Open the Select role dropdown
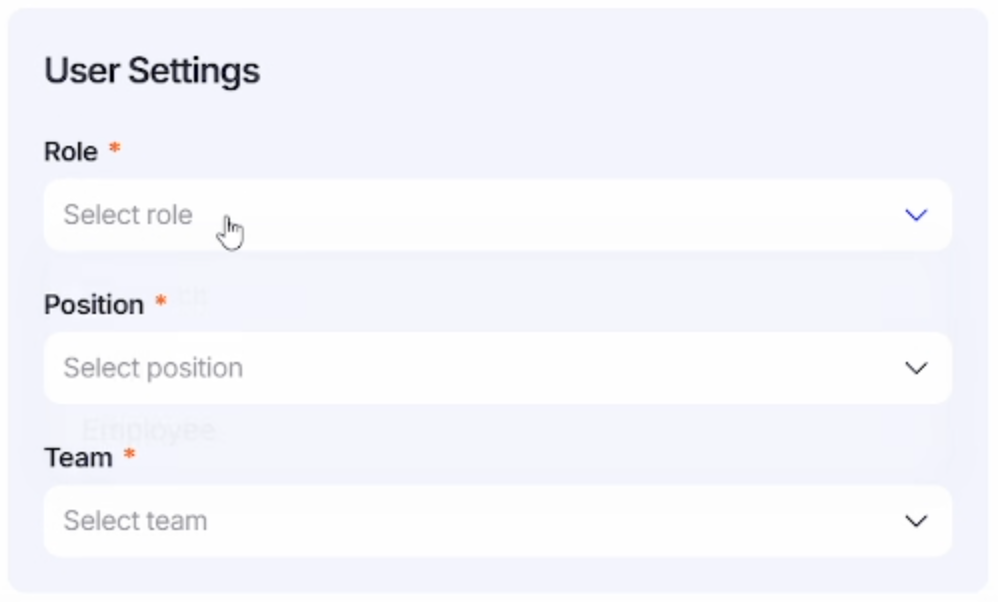This screenshot has height=602, width=998. click(x=497, y=215)
